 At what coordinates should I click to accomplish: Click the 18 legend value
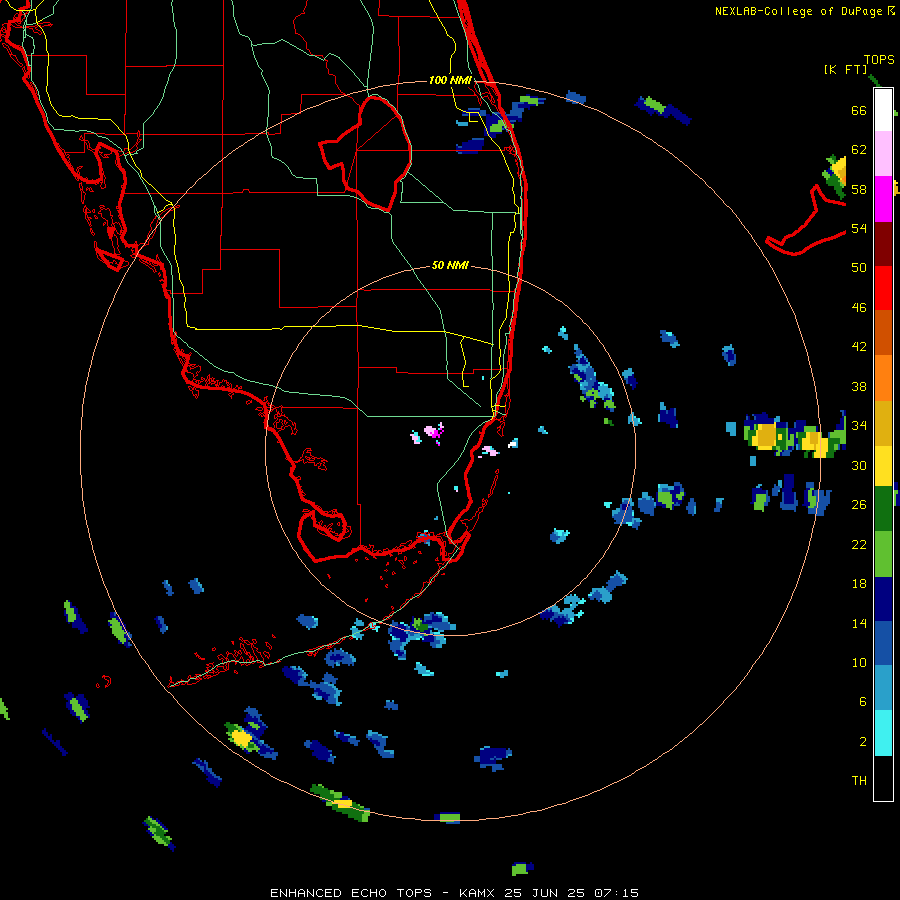(859, 584)
